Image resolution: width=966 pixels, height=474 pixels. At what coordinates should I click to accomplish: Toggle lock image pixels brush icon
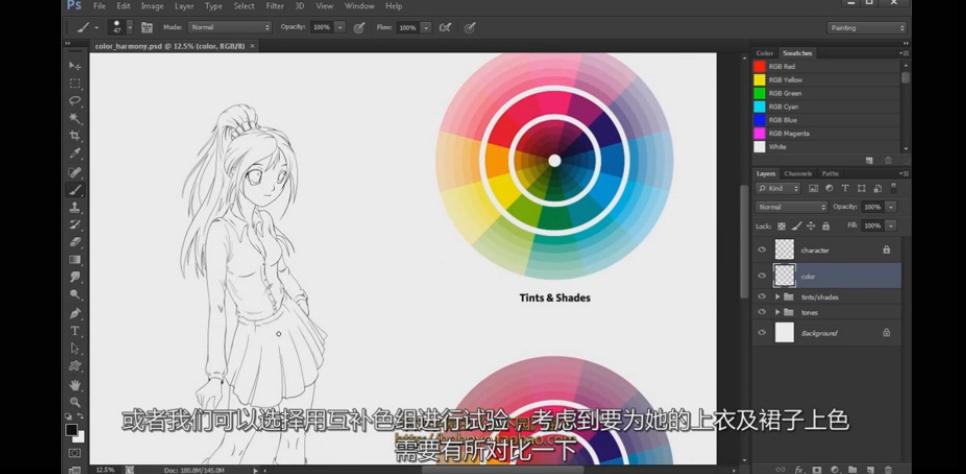[797, 226]
